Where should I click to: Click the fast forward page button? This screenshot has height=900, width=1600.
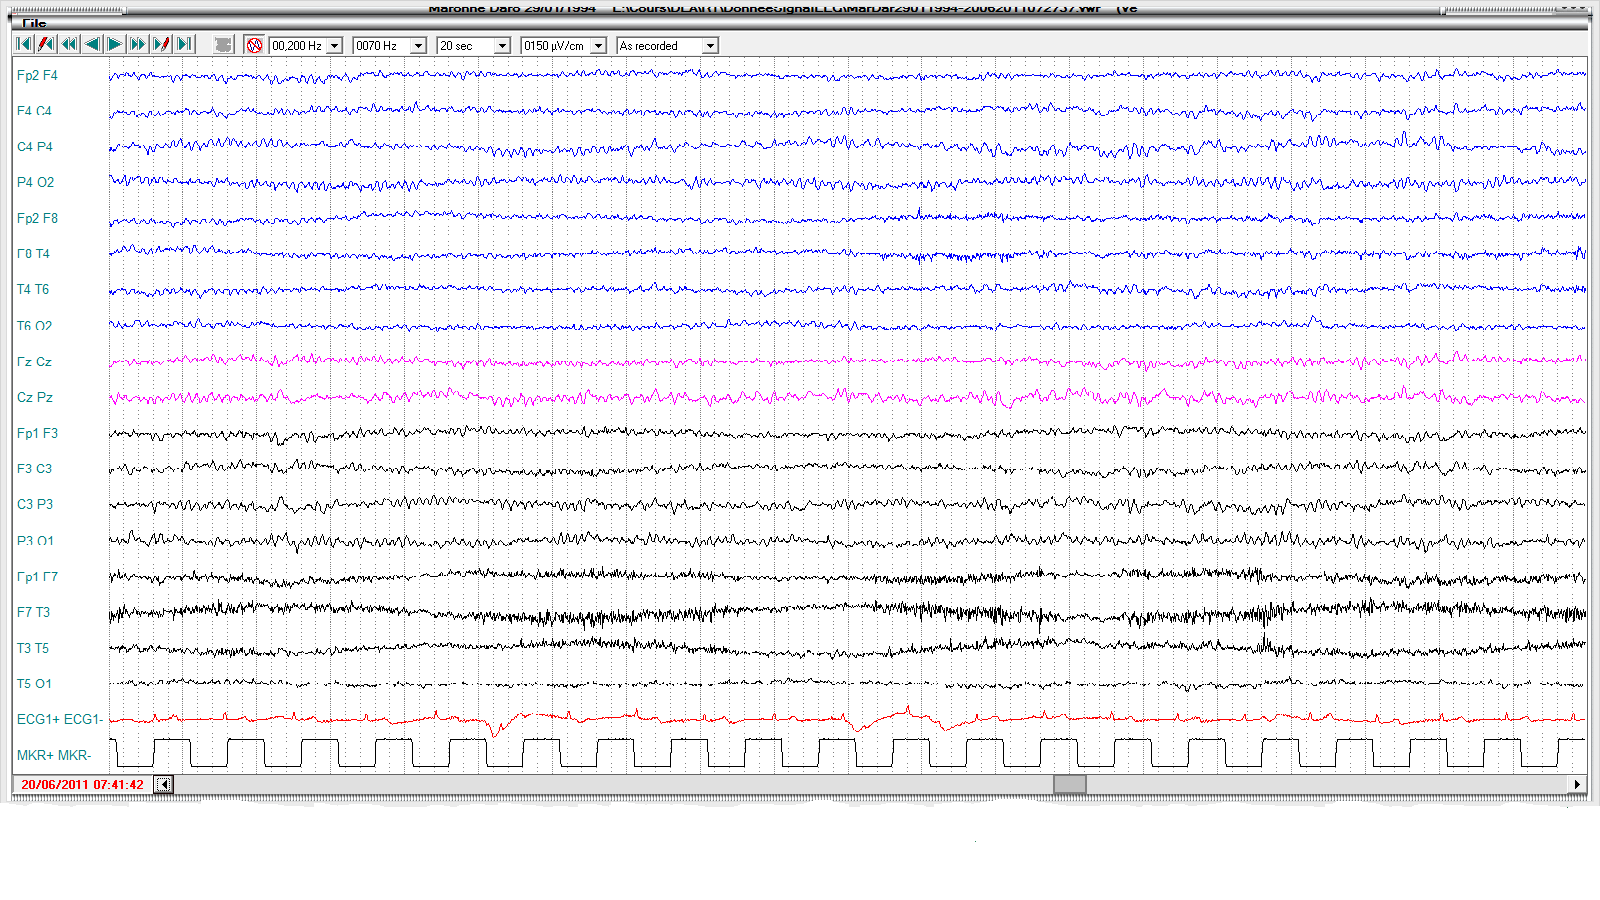[138, 45]
